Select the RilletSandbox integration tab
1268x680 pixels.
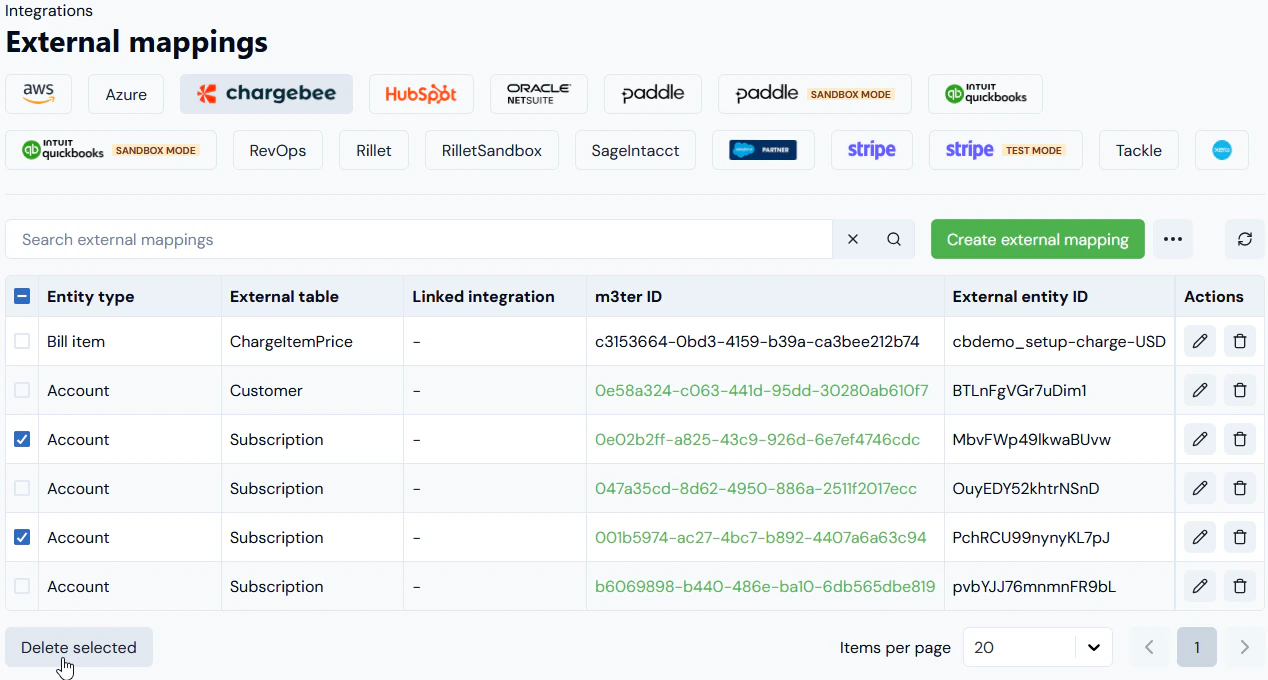point(492,150)
